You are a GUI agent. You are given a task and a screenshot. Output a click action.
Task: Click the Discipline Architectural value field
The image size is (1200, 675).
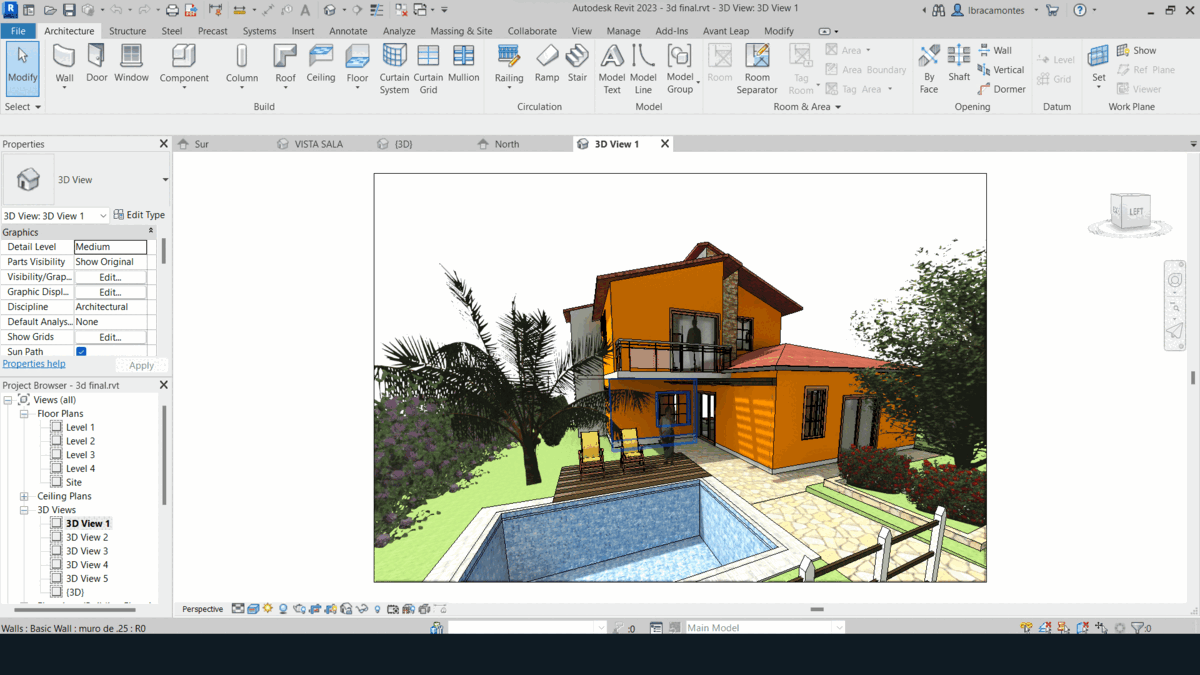[110, 307]
